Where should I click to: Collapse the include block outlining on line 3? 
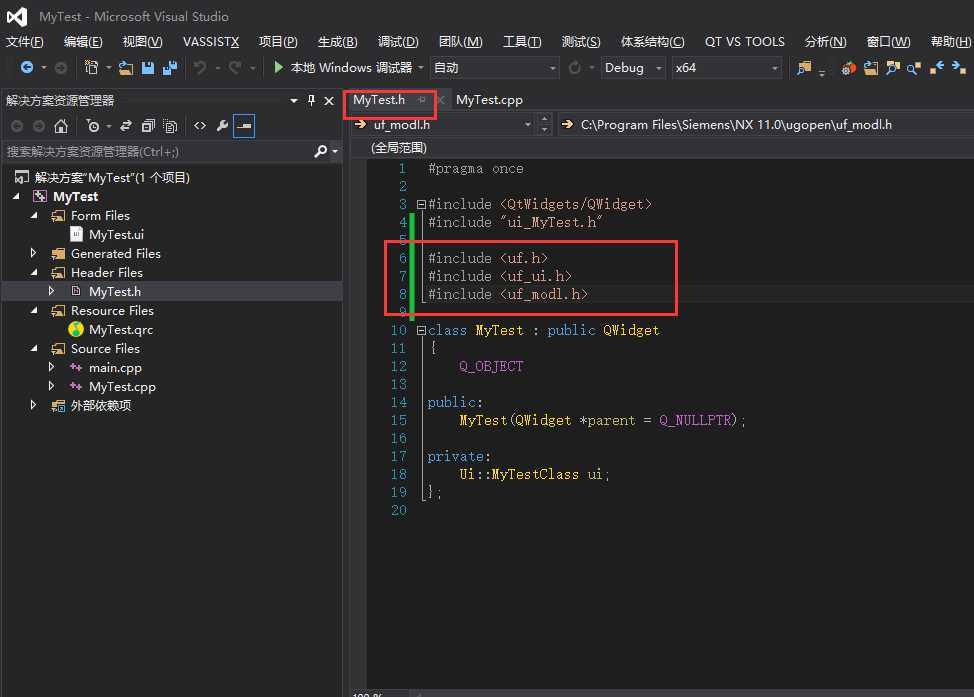tap(421, 204)
